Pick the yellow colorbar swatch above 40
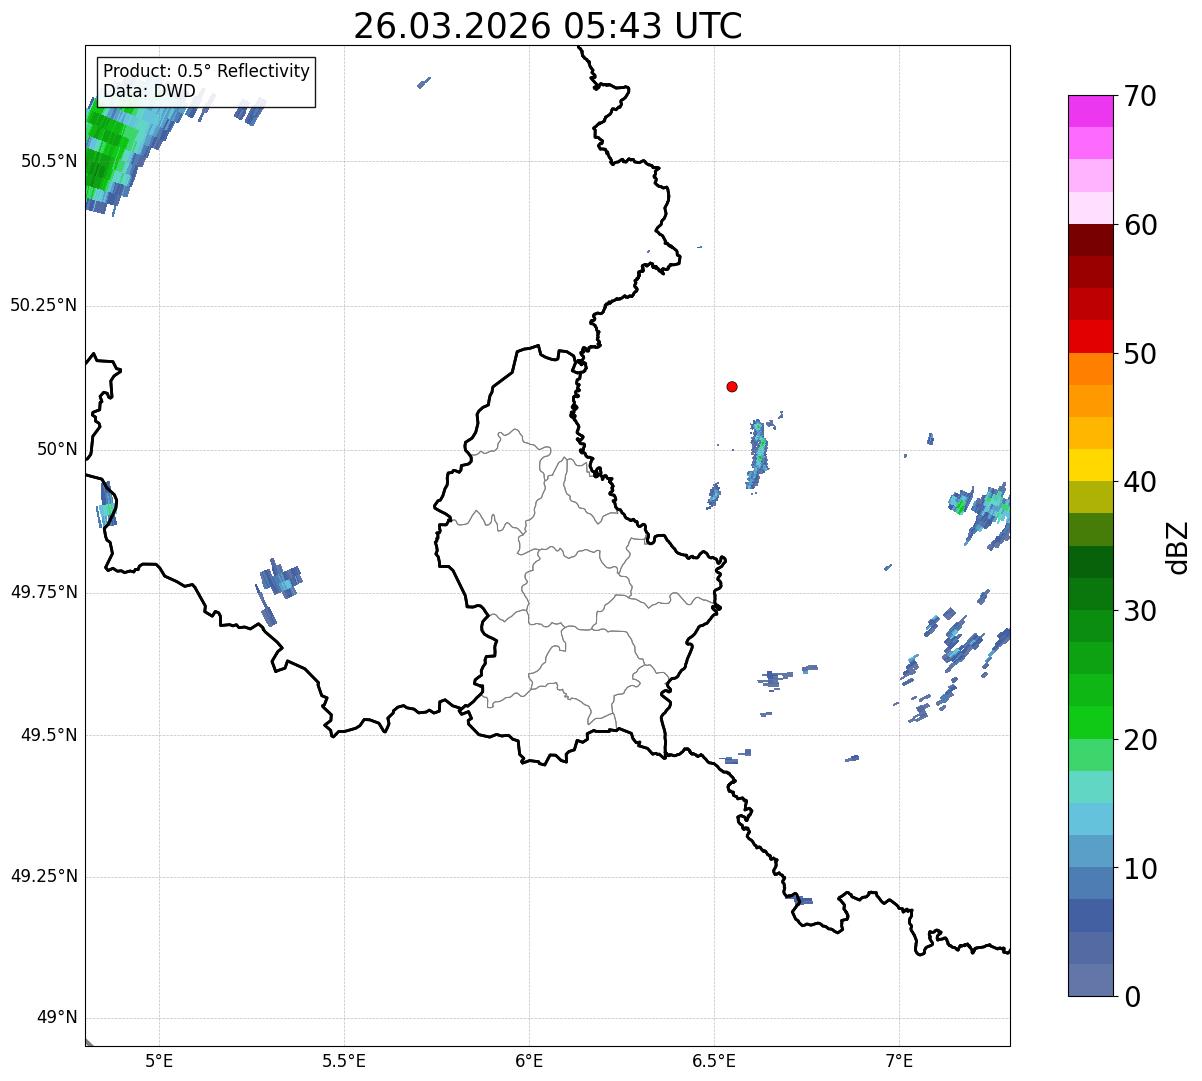Image resolution: width=1202 pixels, height=1081 pixels. (x=1090, y=466)
